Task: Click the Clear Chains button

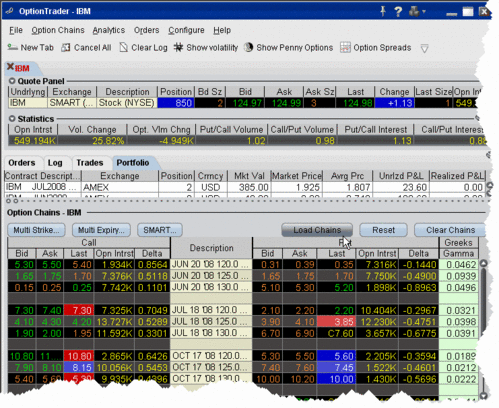Action: click(450, 230)
